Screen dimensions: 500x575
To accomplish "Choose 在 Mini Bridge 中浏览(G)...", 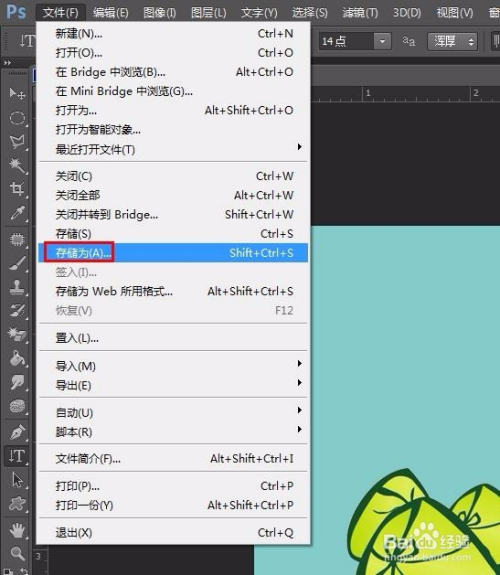I will 173,91.
